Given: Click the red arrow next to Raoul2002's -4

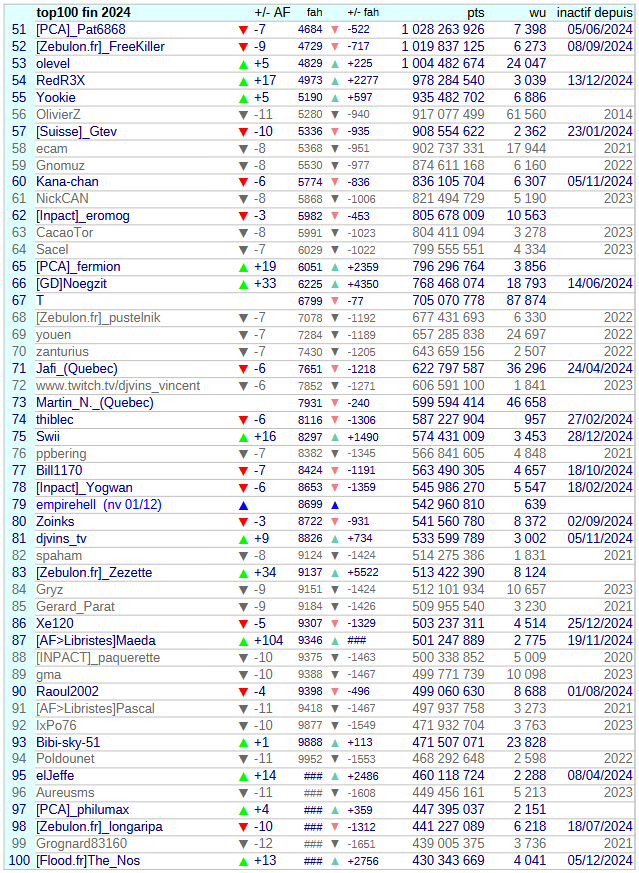Looking at the screenshot, I should (243, 691).
